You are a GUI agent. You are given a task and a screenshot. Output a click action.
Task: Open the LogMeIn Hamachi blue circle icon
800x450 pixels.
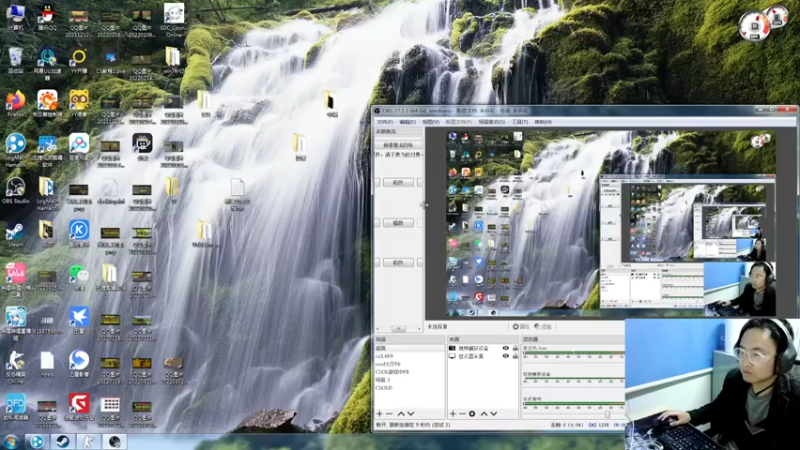click(x=16, y=149)
